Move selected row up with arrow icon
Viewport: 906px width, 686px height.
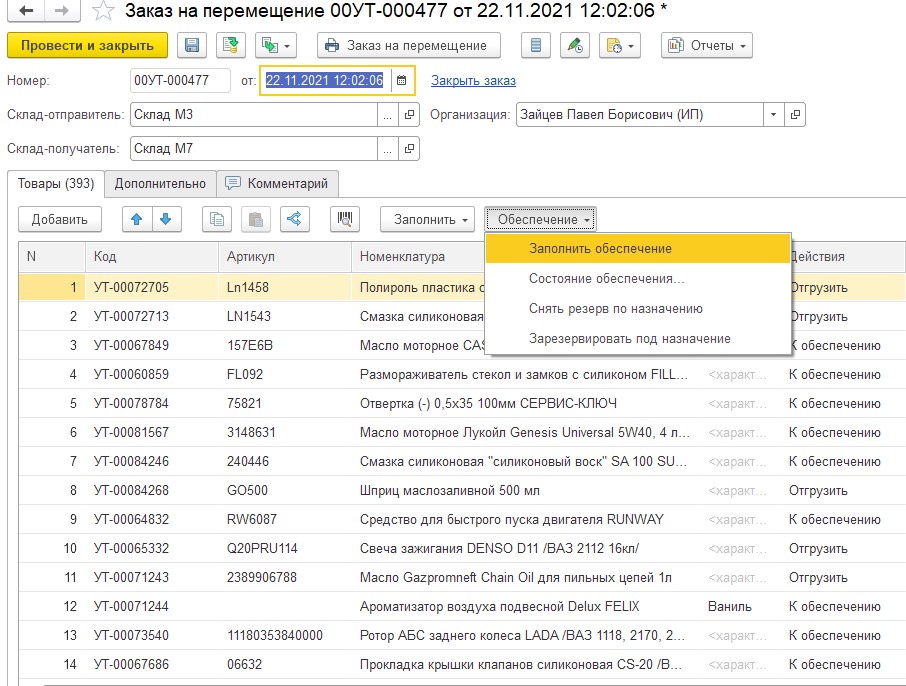pyautogui.click(x=138, y=219)
